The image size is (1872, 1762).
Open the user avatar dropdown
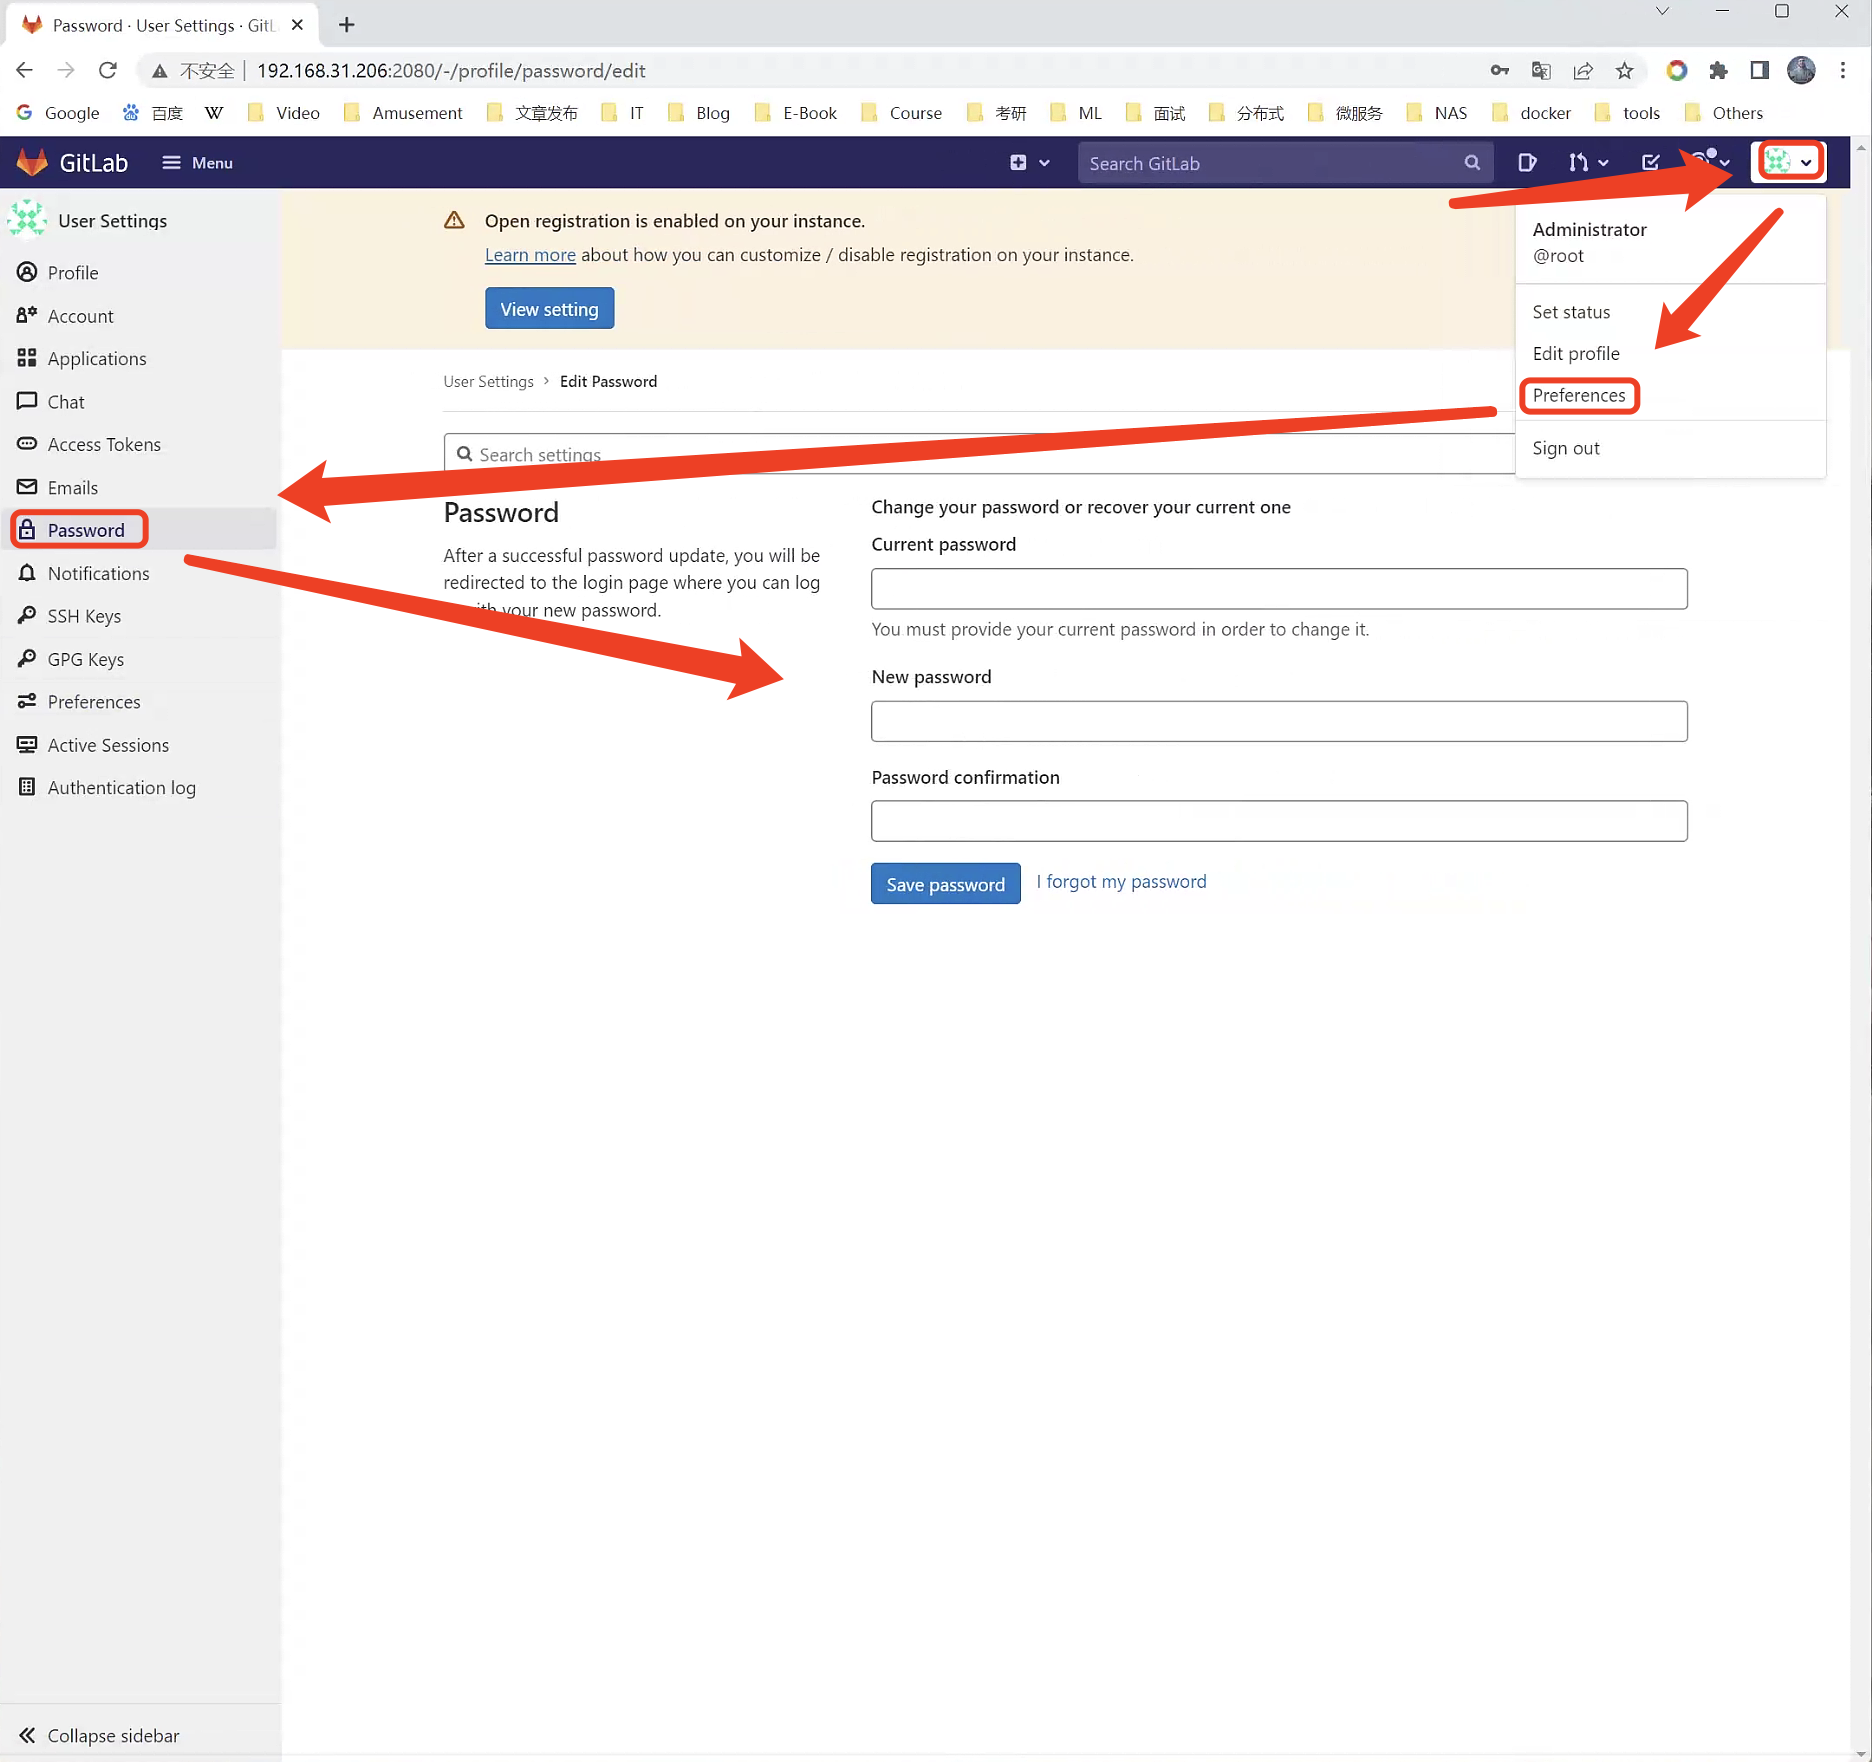tap(1788, 162)
